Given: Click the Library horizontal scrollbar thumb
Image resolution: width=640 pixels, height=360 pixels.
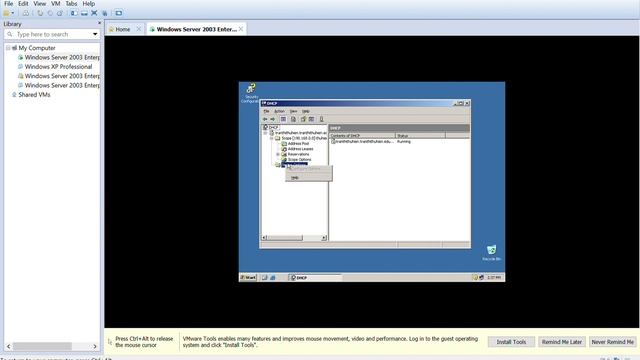Looking at the screenshot, I should coord(42,346).
